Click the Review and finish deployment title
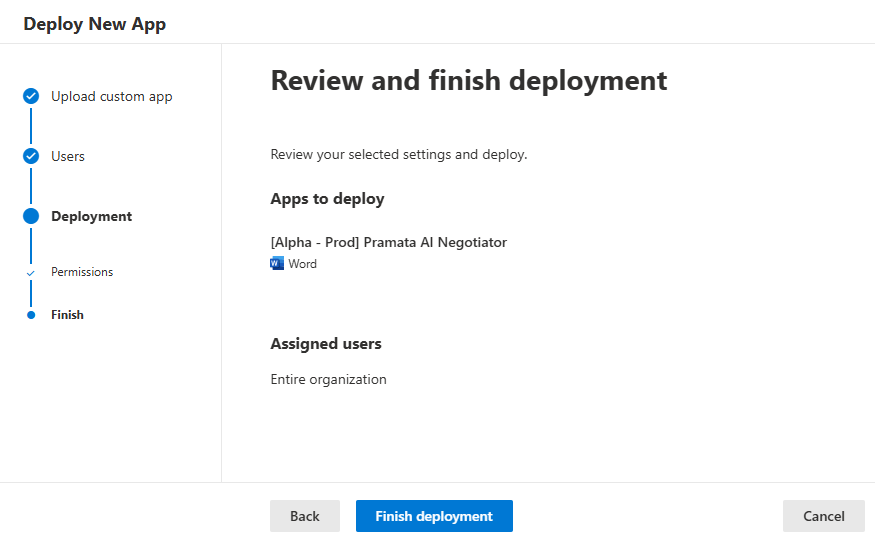The height and width of the screenshot is (543, 875). tap(469, 80)
